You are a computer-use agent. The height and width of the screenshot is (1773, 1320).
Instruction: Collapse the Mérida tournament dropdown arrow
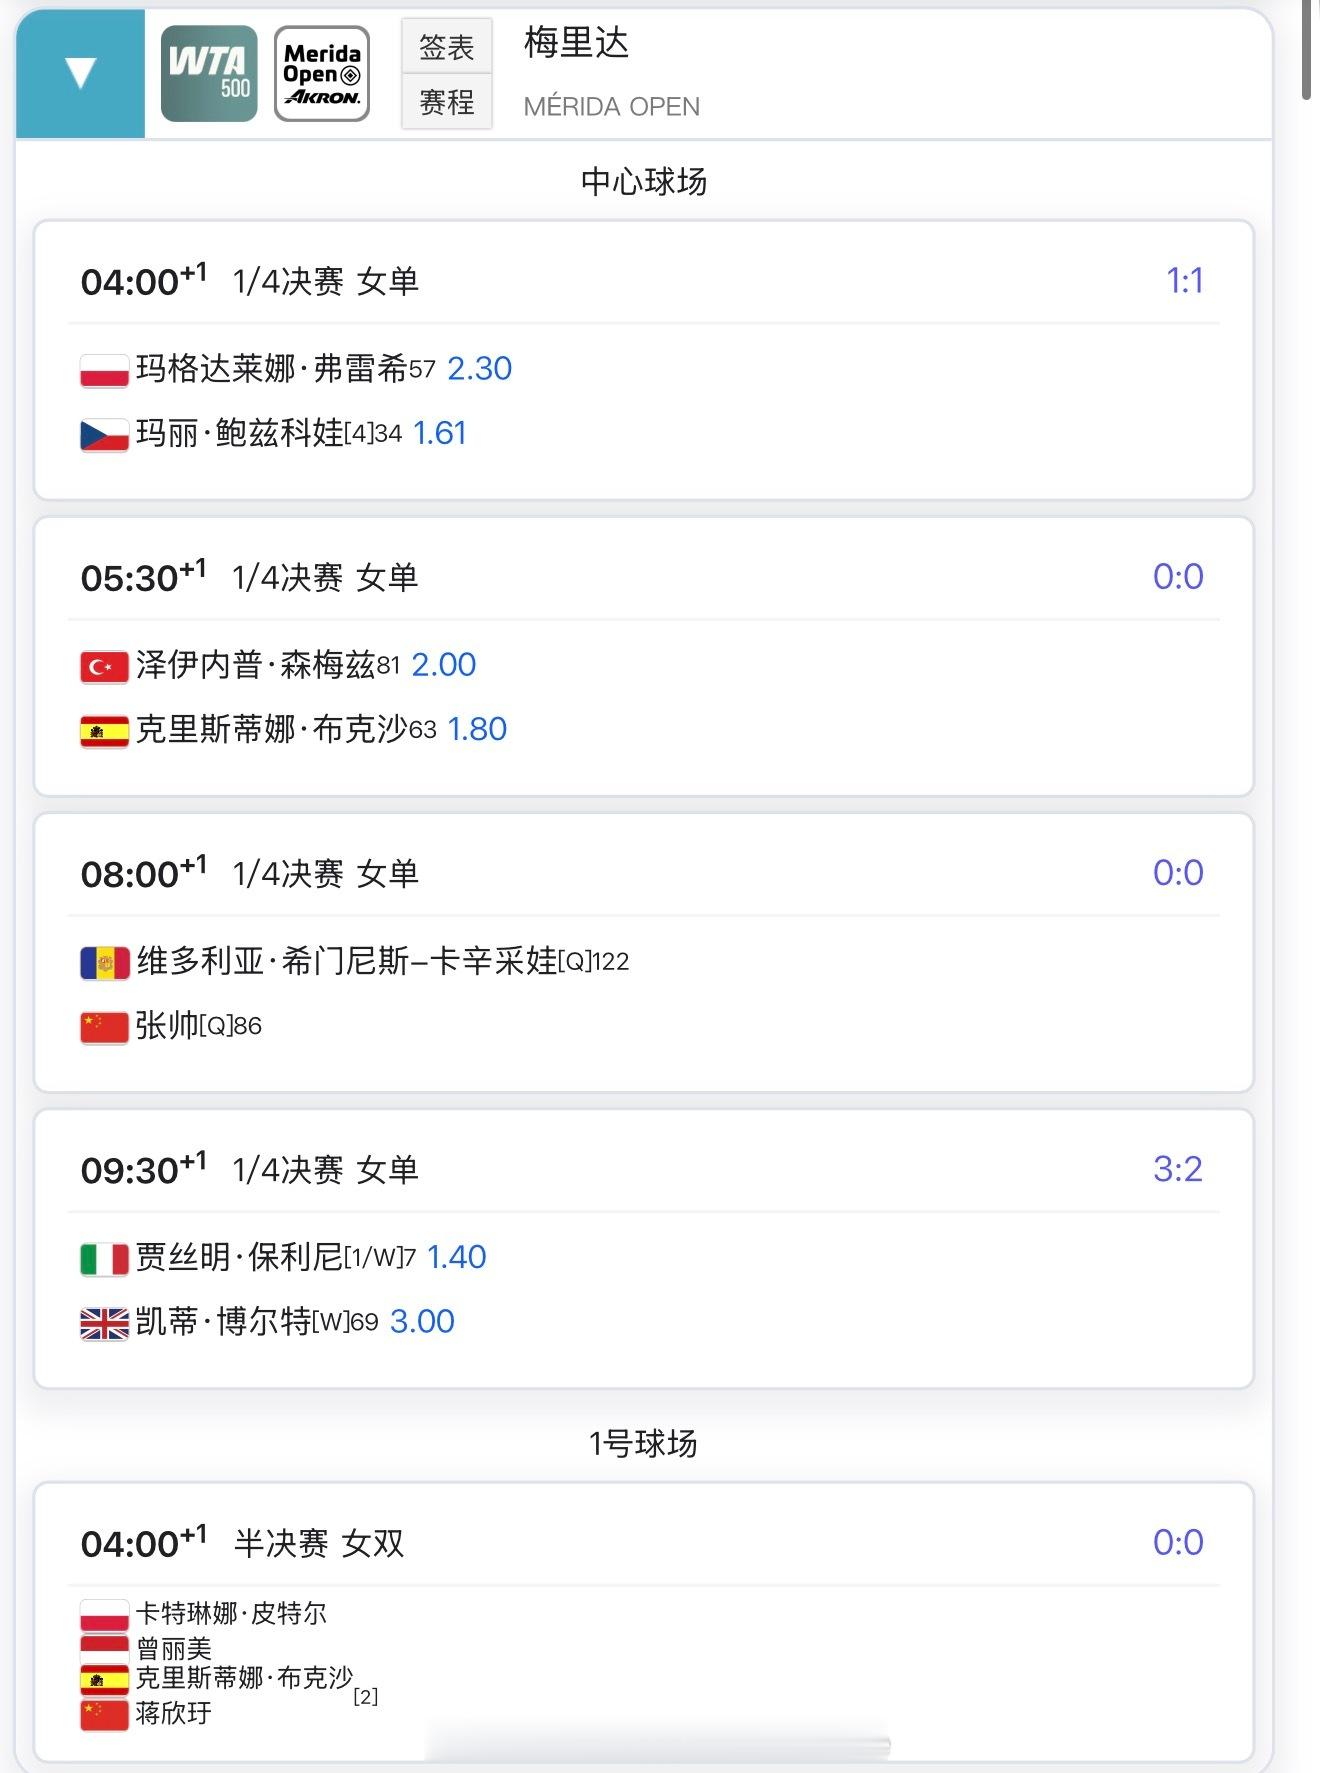80,73
